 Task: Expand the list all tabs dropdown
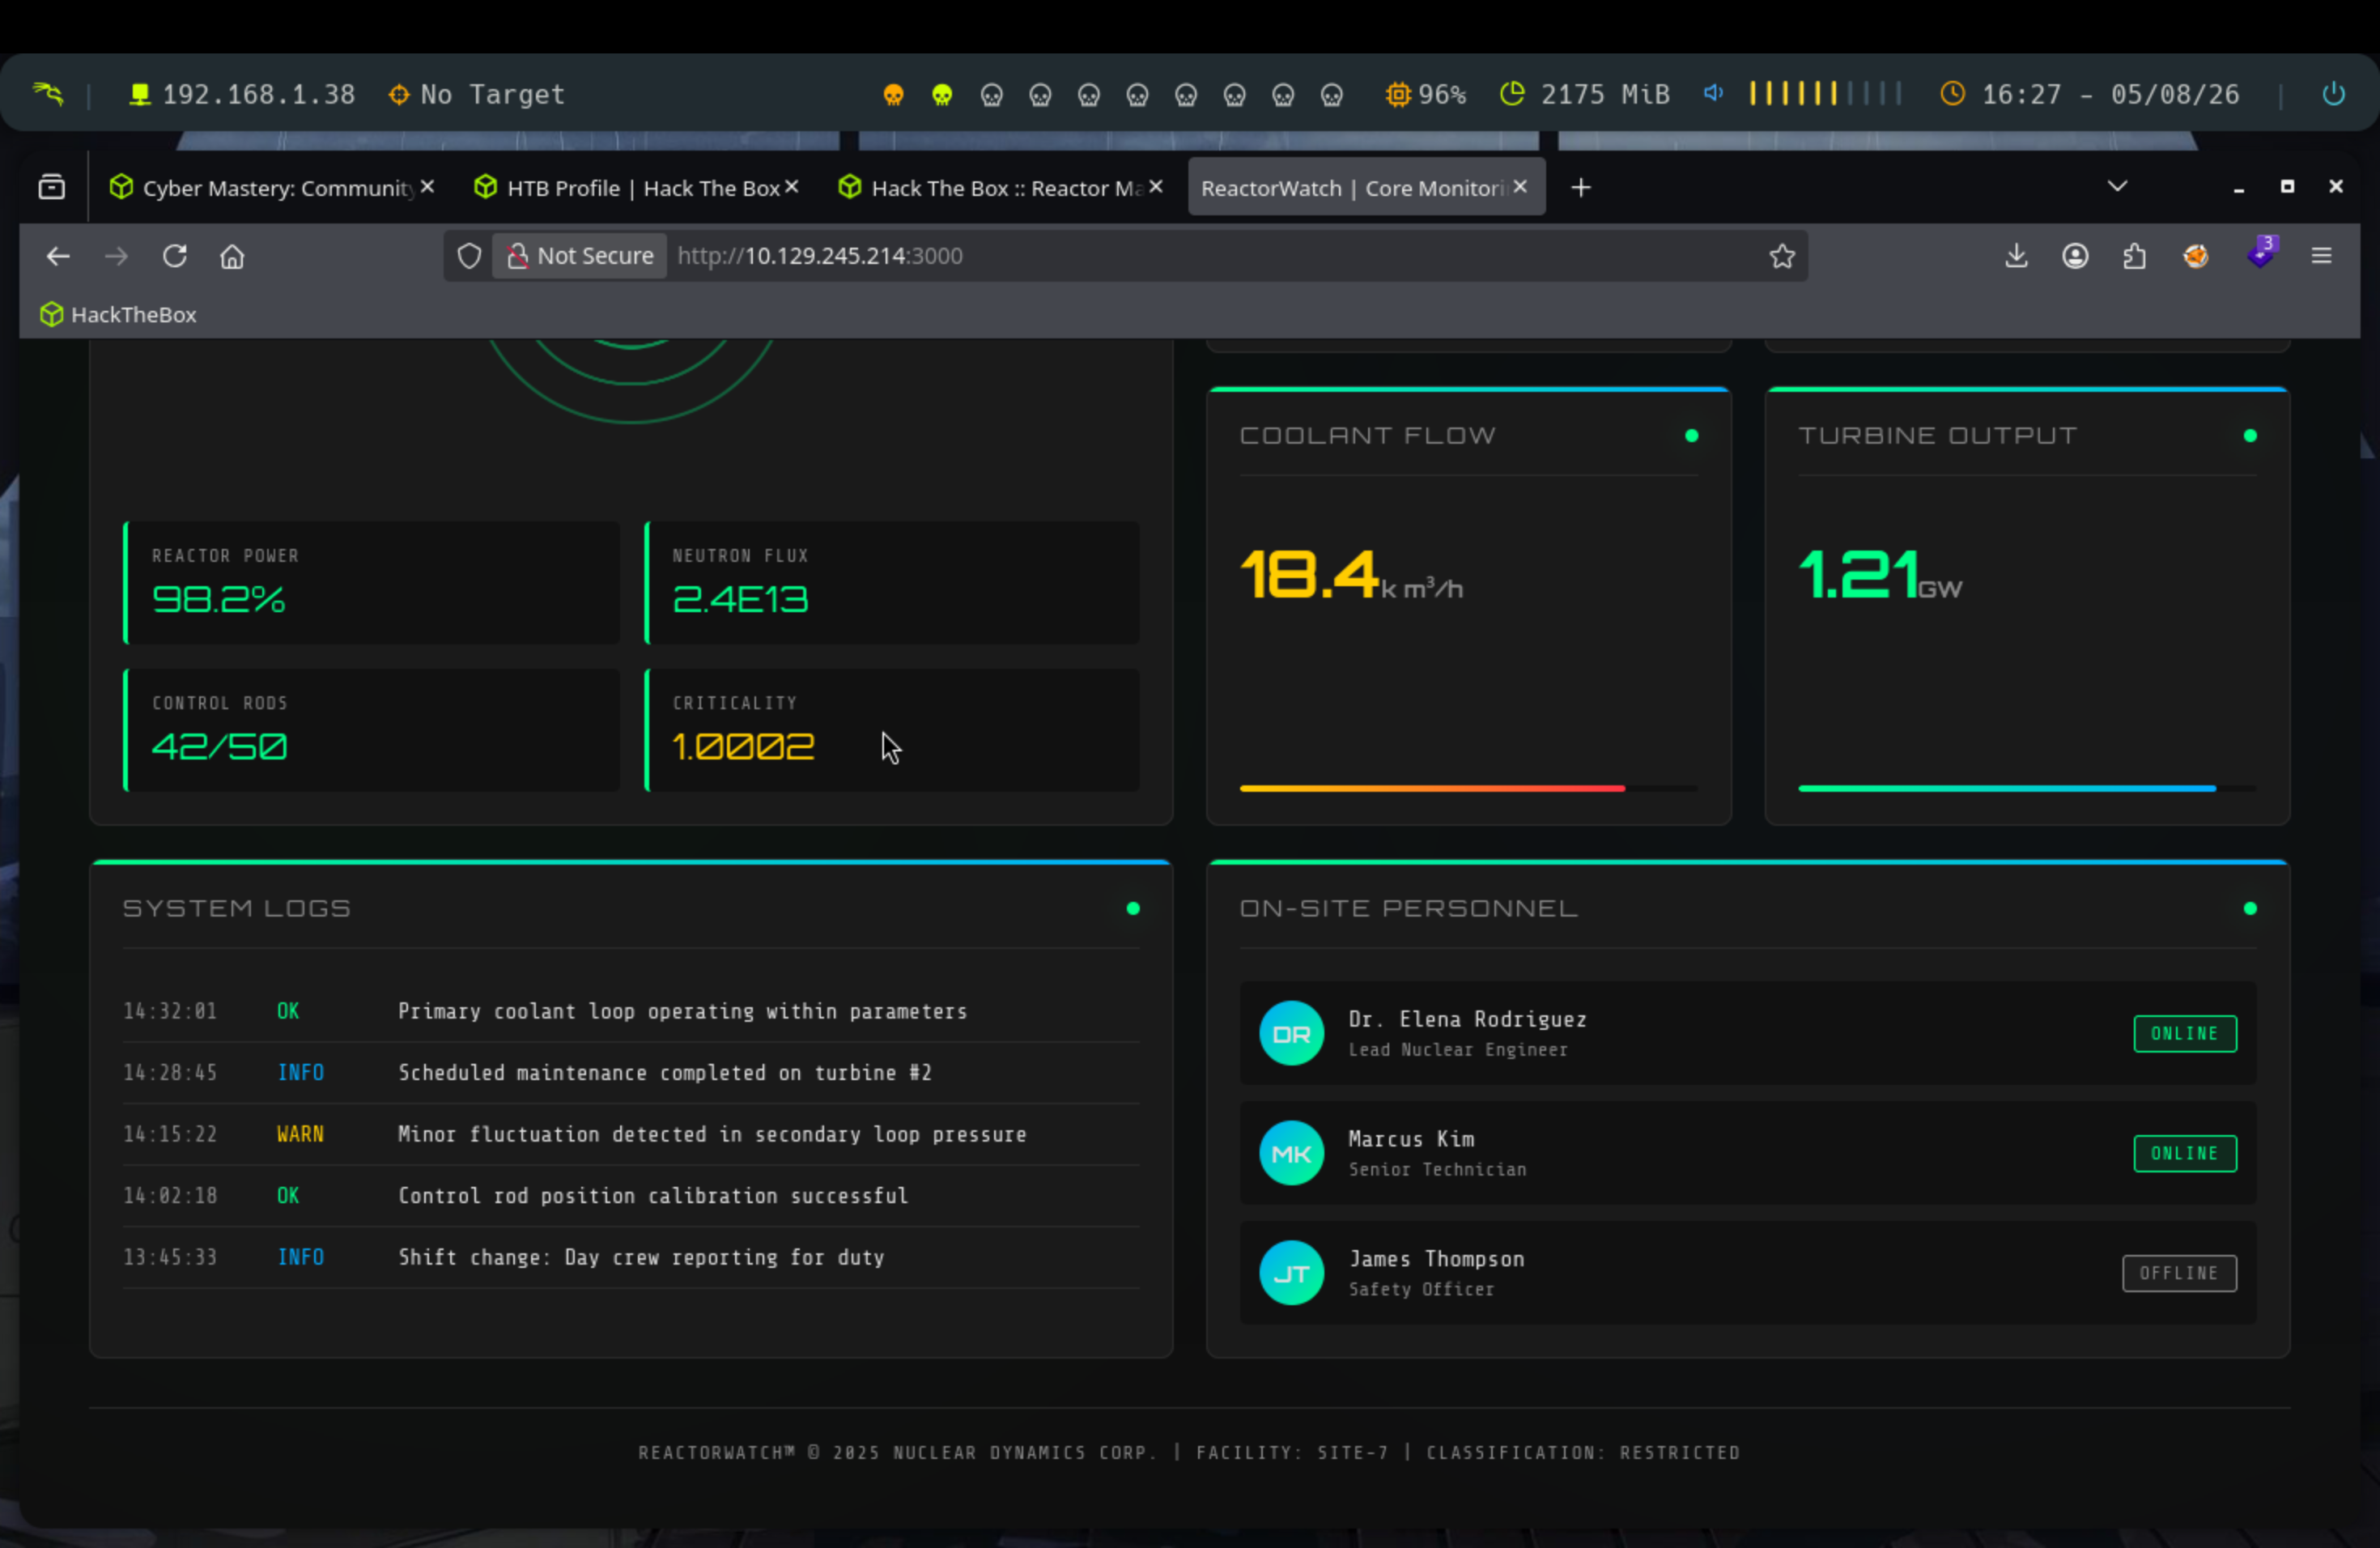2117,187
